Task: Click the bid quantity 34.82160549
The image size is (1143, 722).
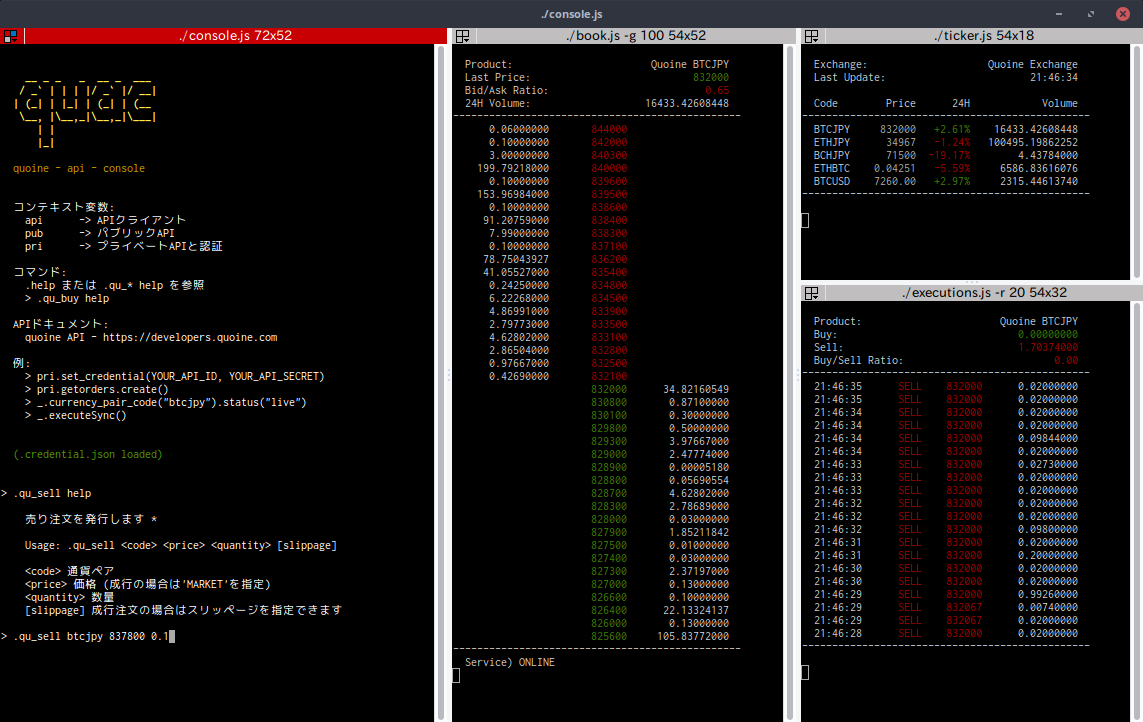Action: [696, 389]
